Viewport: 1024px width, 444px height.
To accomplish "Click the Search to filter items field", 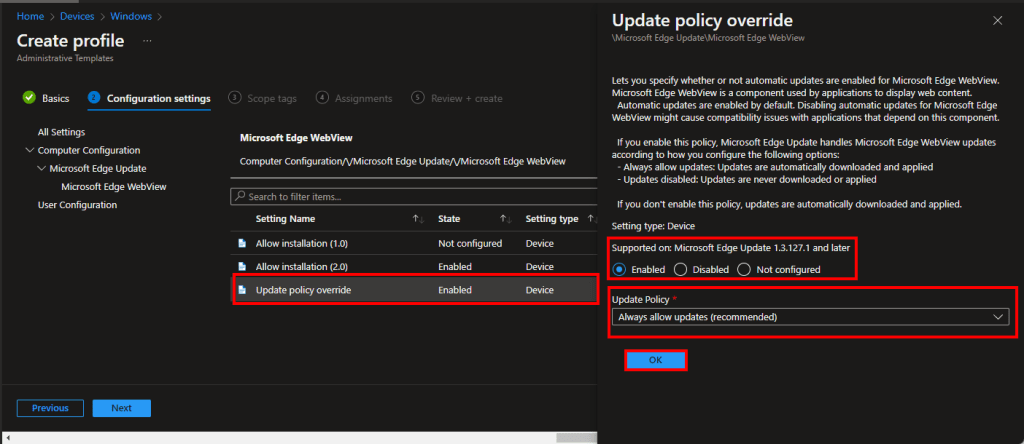I will coord(410,196).
